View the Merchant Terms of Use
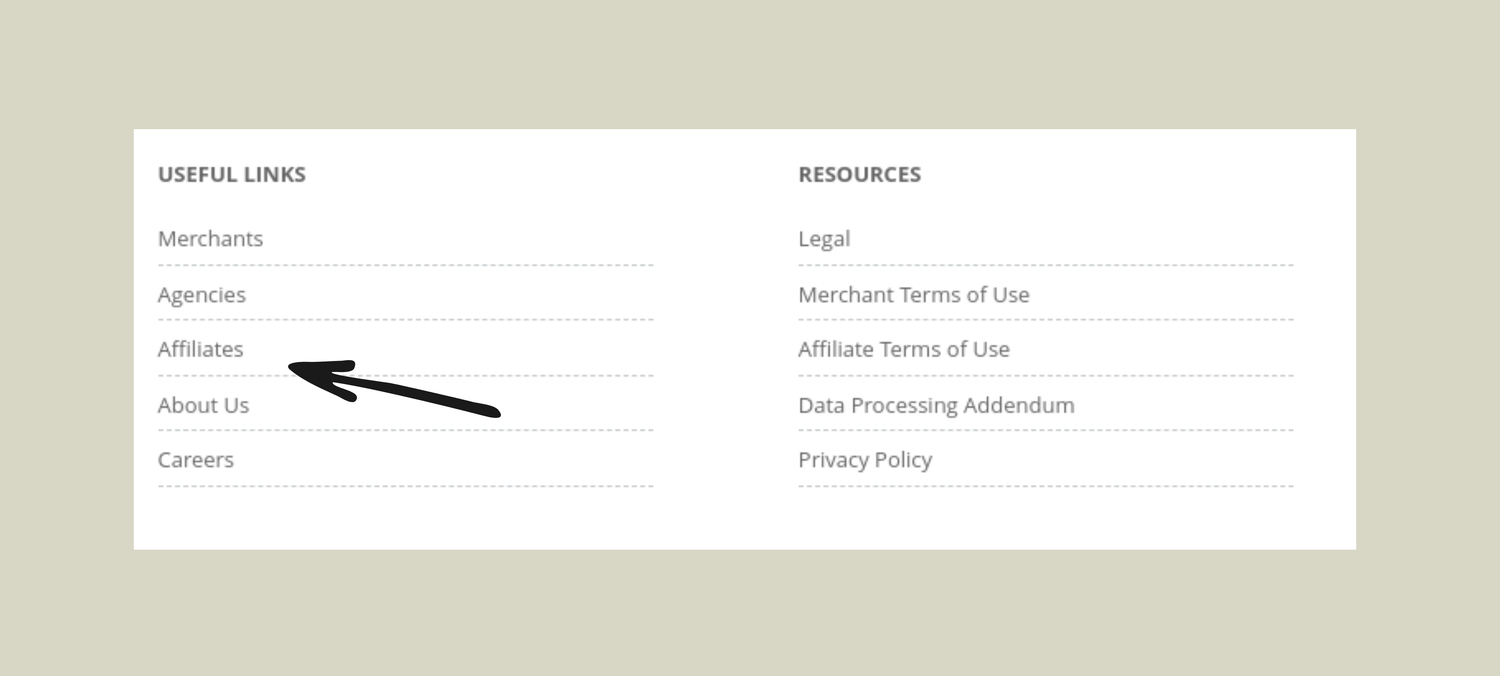 click(913, 295)
